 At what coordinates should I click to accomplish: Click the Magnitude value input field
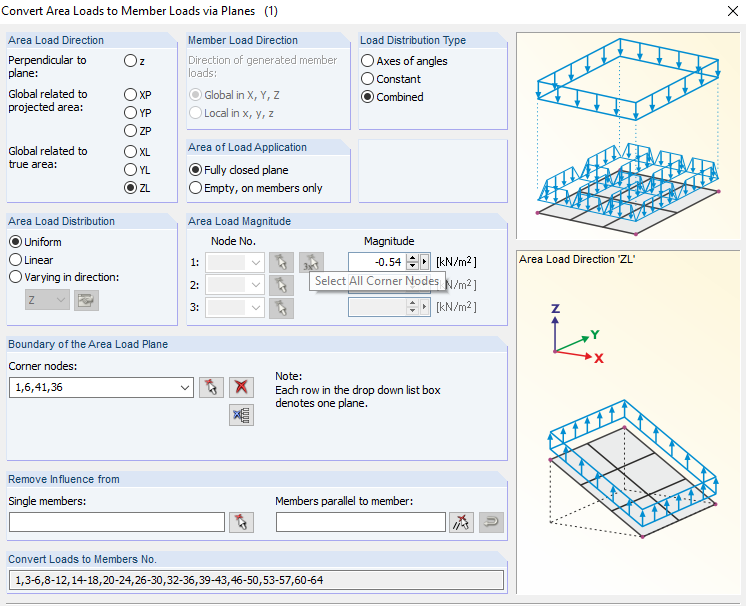coord(377,262)
